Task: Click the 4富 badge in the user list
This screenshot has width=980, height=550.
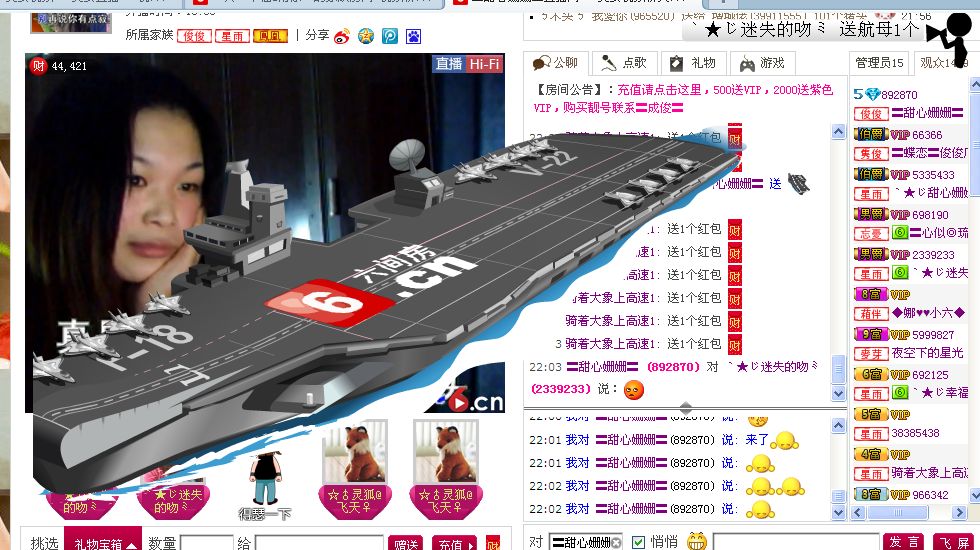Action: pyautogui.click(x=871, y=454)
